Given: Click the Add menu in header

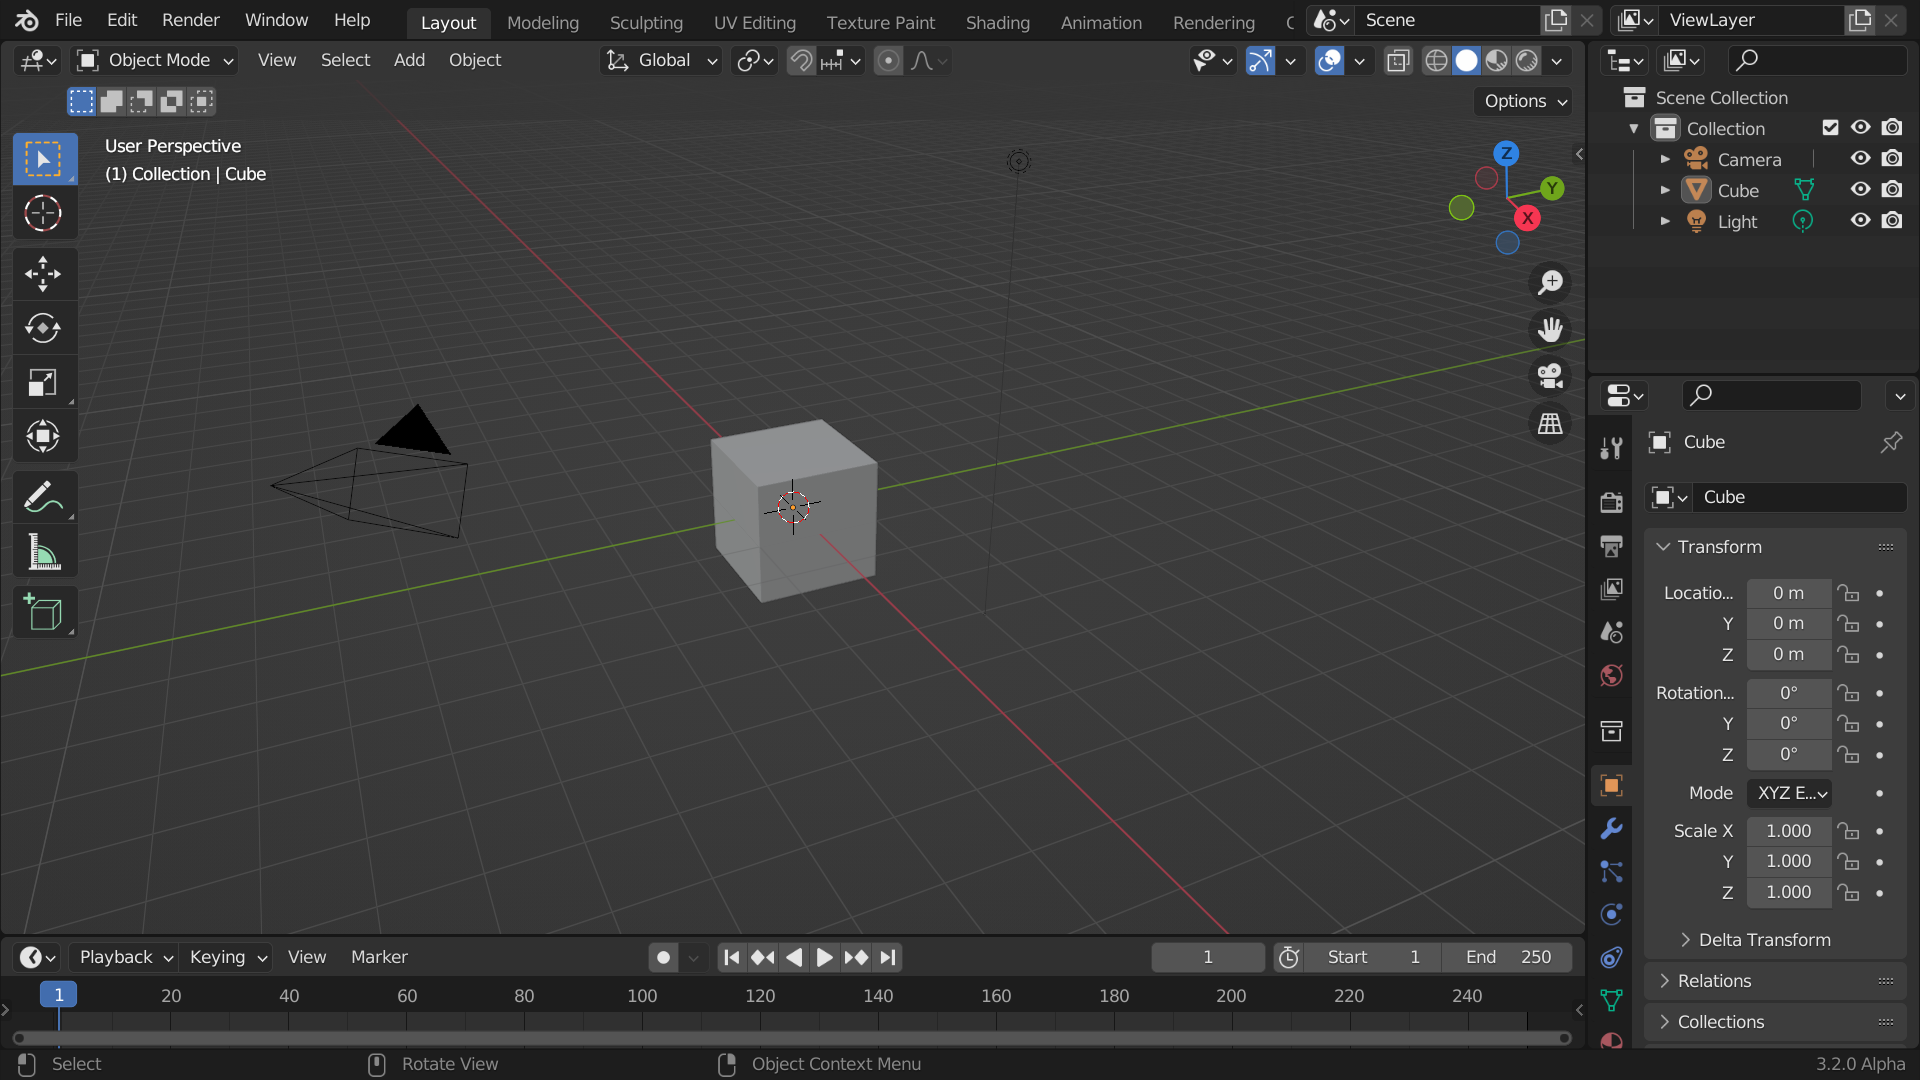Looking at the screenshot, I should pos(410,58).
